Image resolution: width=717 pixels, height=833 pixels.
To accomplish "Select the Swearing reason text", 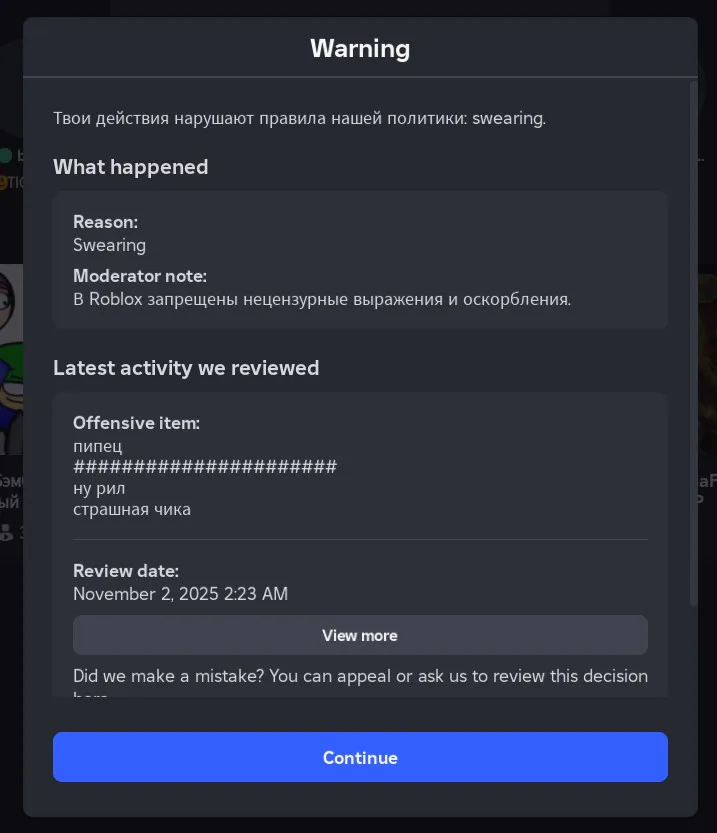I will tap(109, 245).
